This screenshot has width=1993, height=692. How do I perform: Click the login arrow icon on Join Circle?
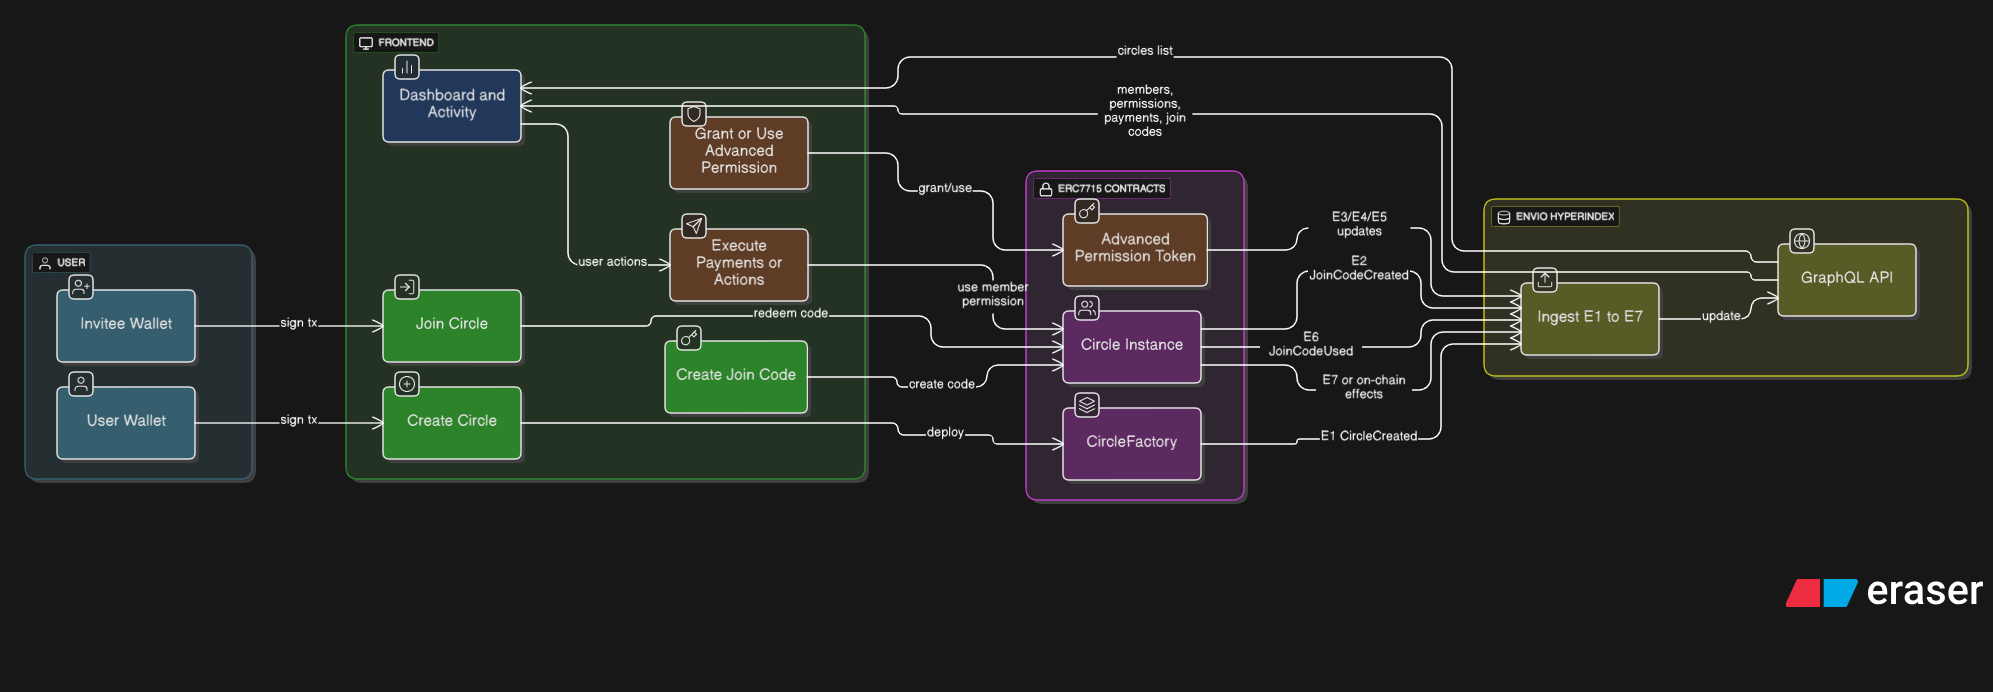click(407, 287)
